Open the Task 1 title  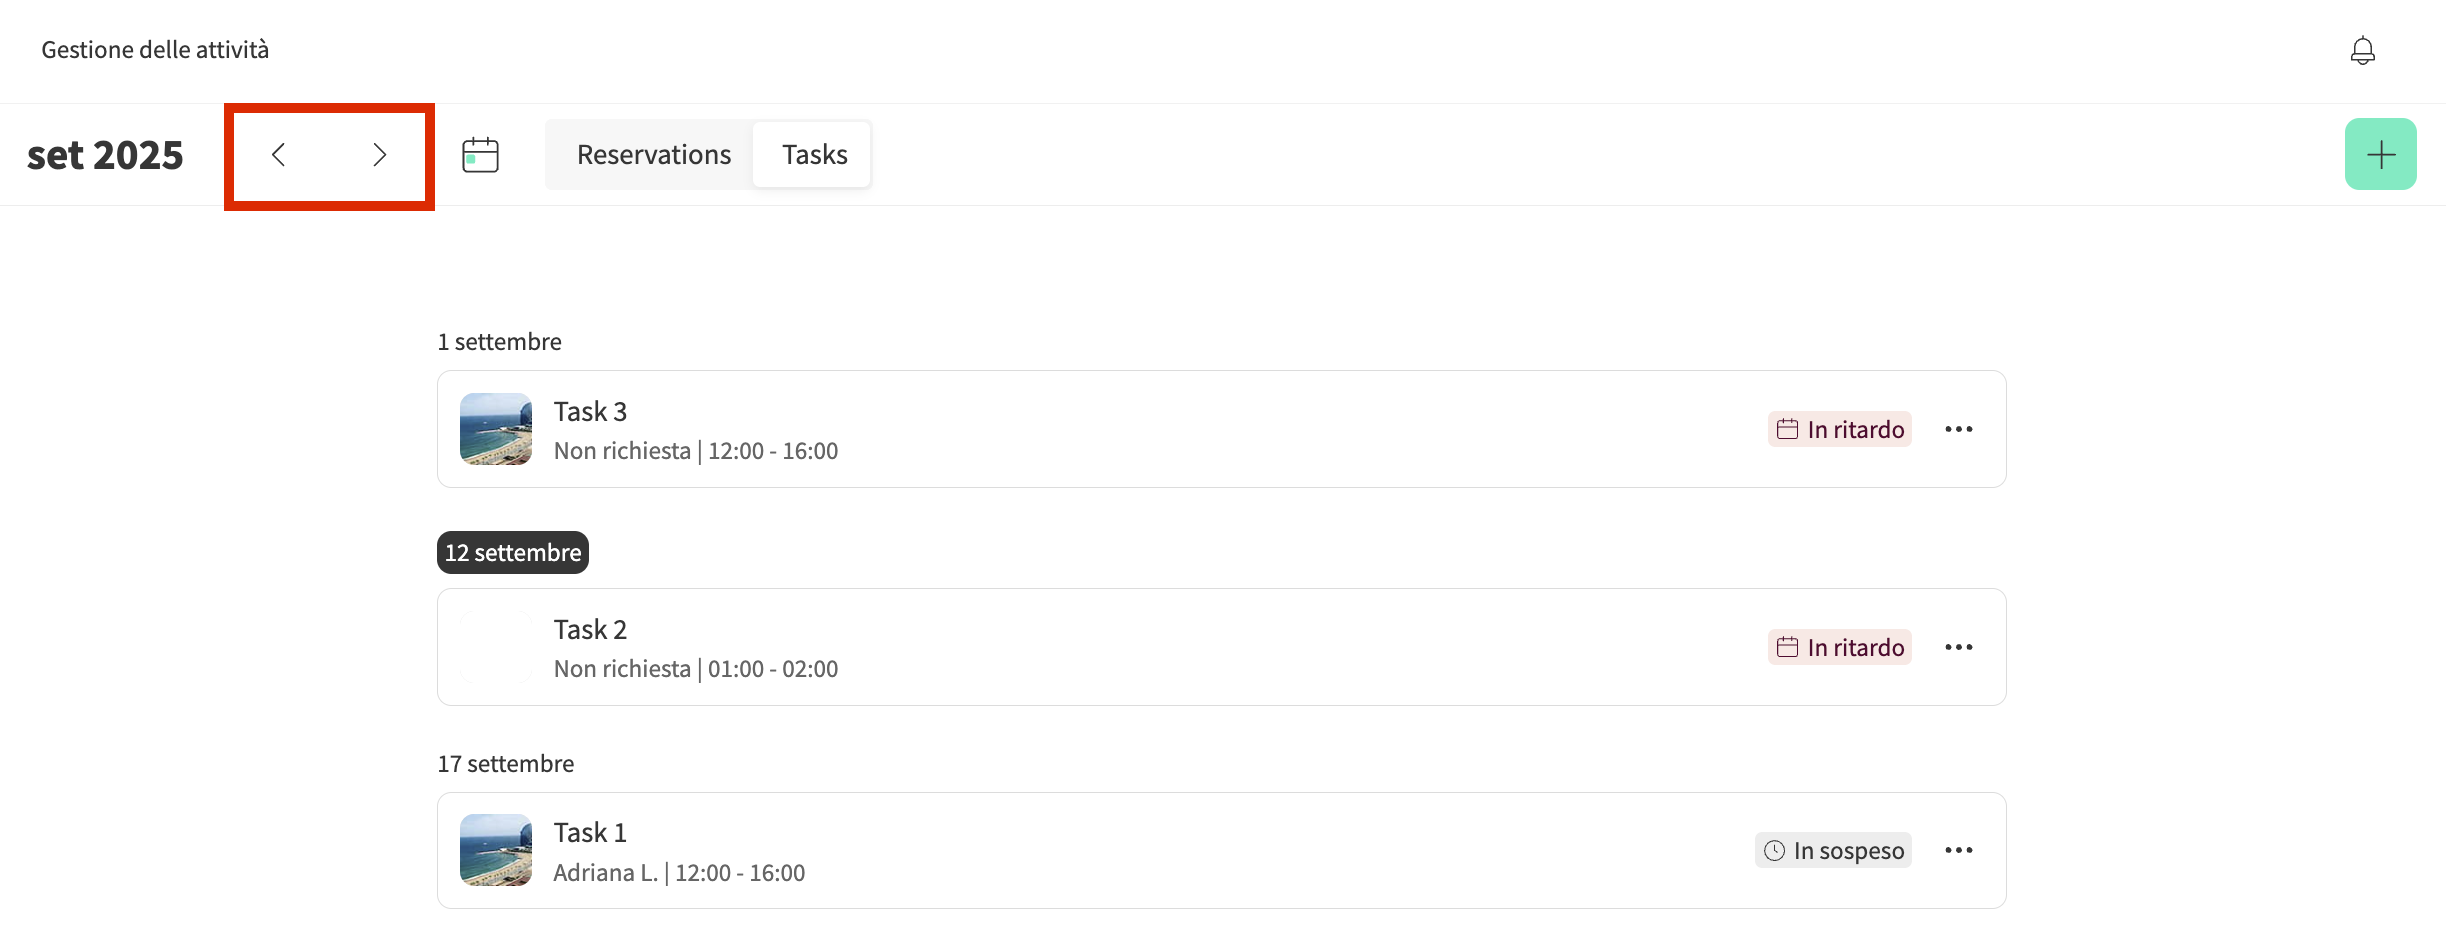tap(590, 832)
